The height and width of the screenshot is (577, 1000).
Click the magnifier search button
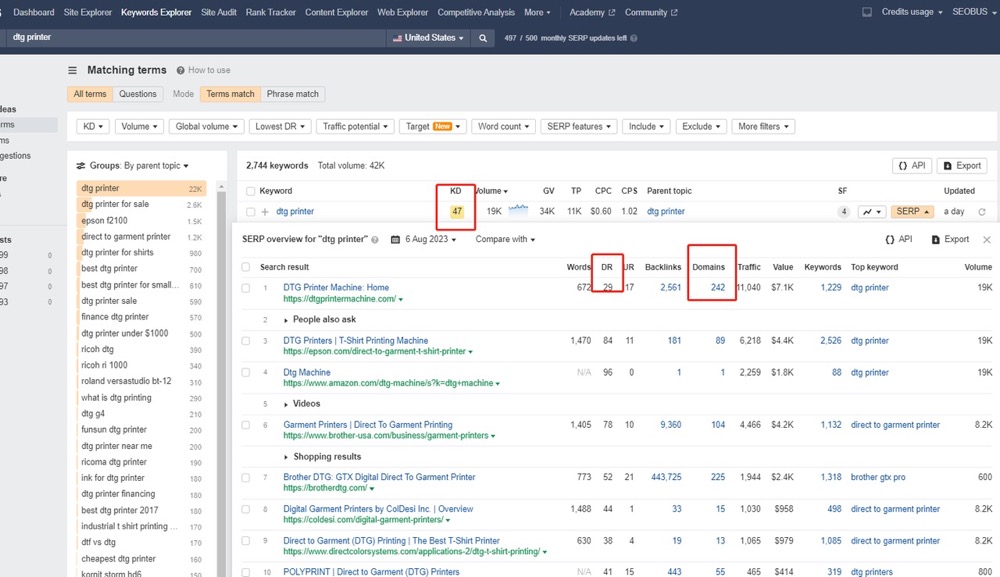[483, 38]
